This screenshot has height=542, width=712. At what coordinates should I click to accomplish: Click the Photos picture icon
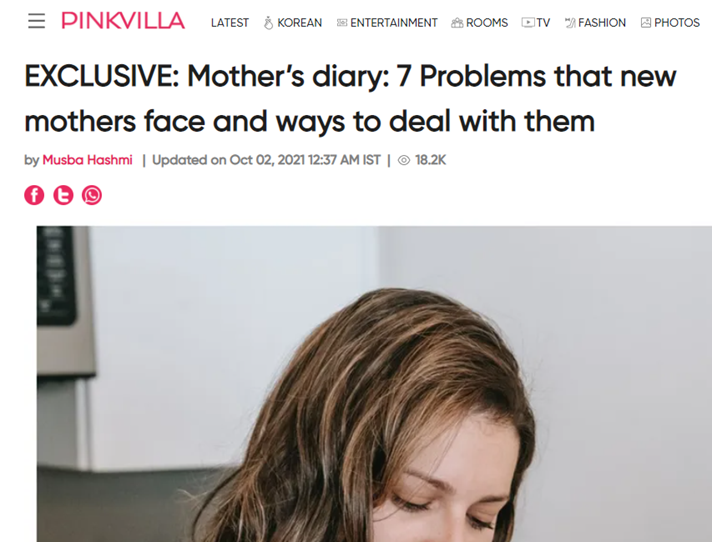pyautogui.click(x=646, y=23)
